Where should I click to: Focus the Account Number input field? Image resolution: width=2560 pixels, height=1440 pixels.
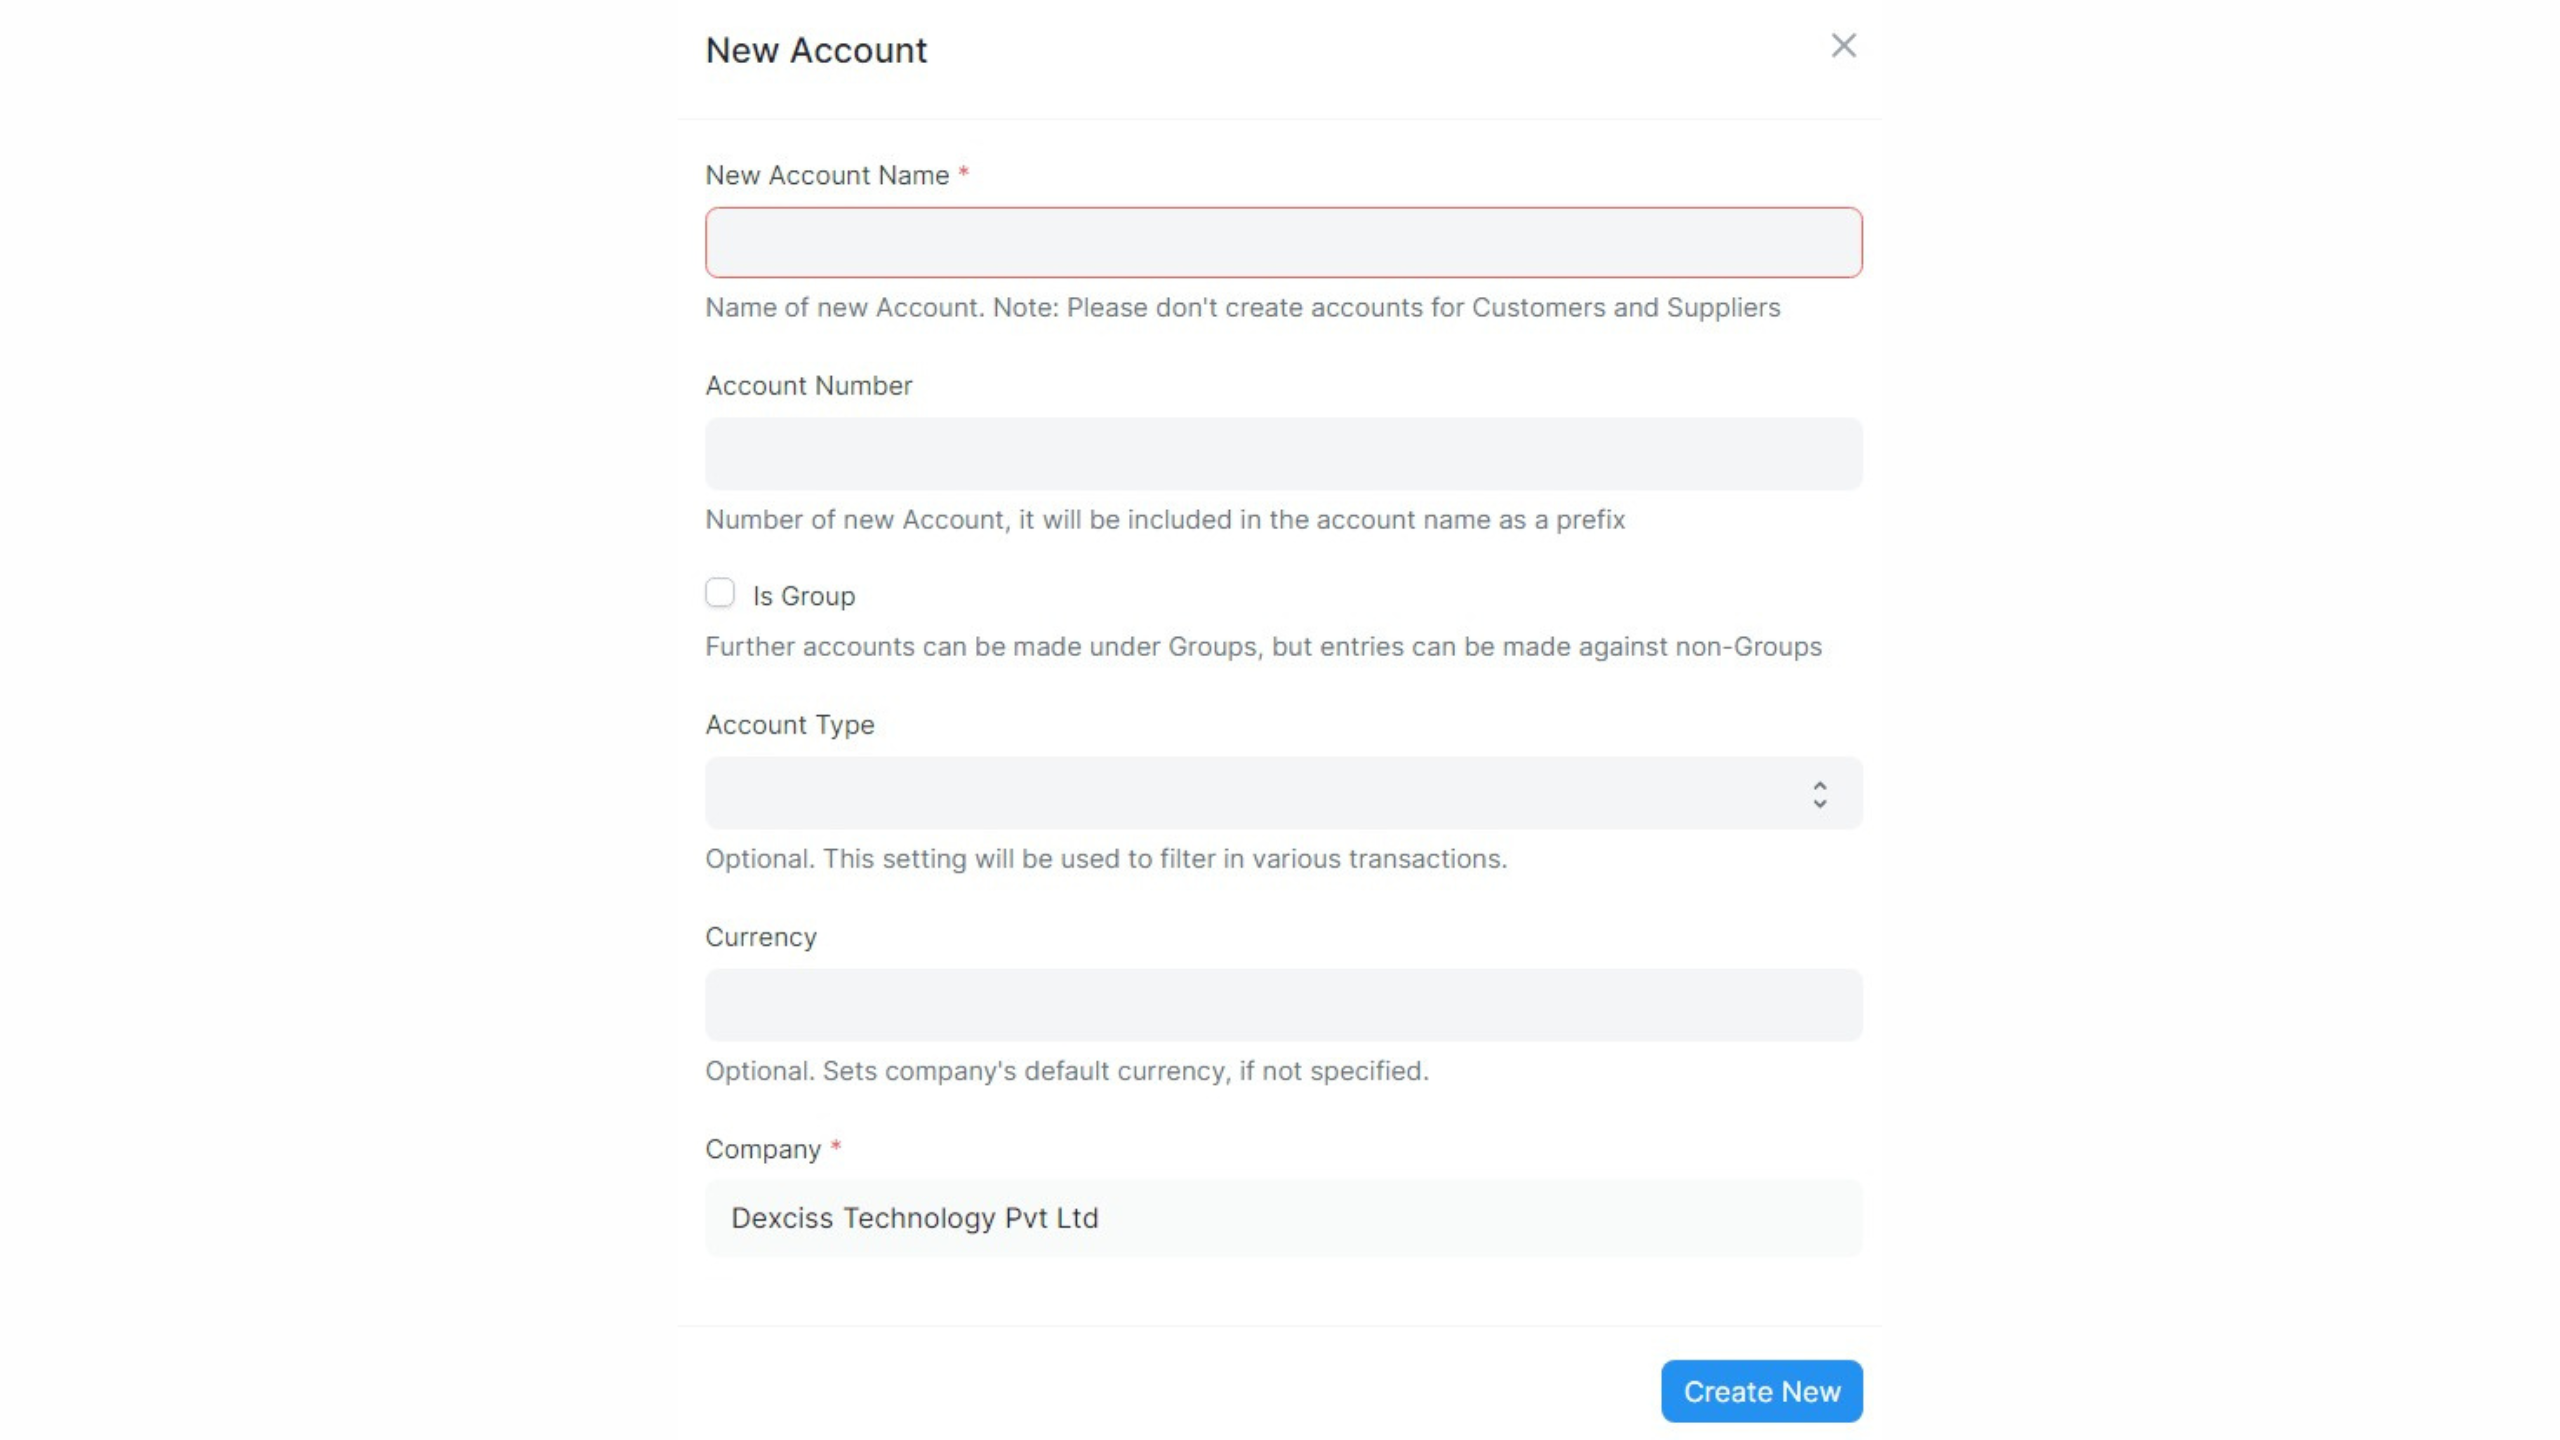pyautogui.click(x=1283, y=454)
